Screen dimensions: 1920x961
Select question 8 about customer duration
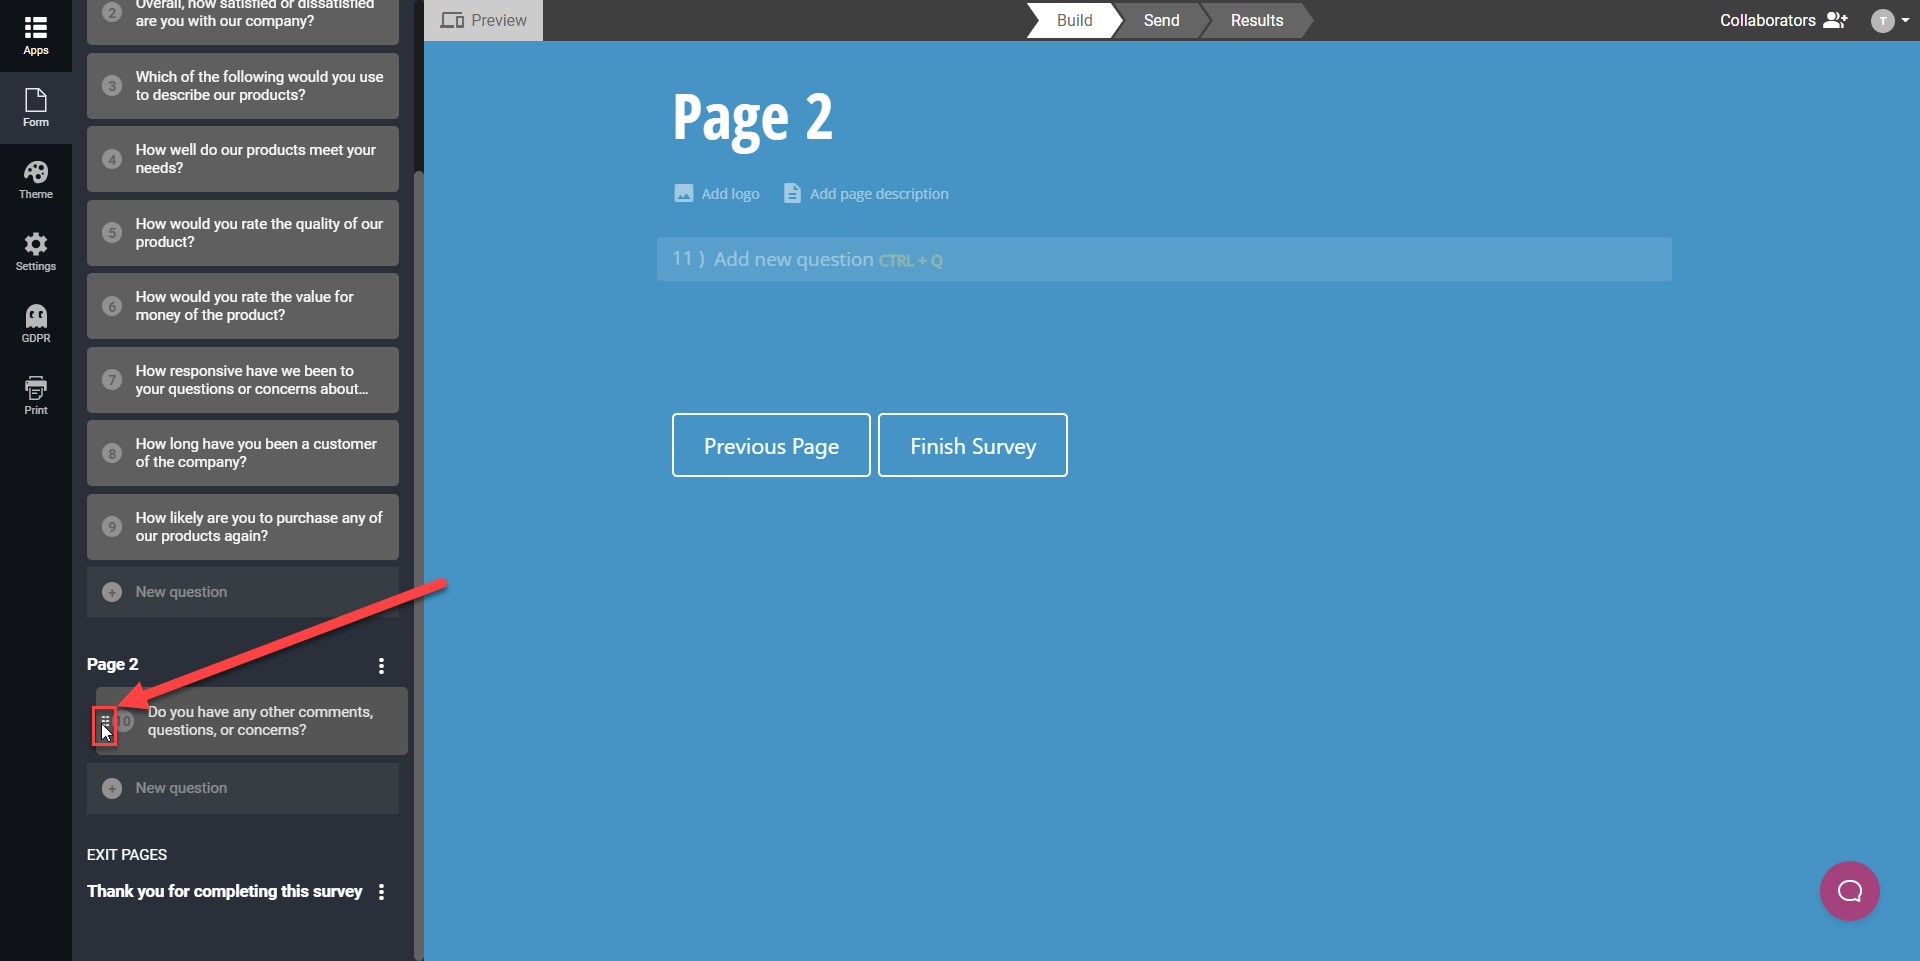243,453
